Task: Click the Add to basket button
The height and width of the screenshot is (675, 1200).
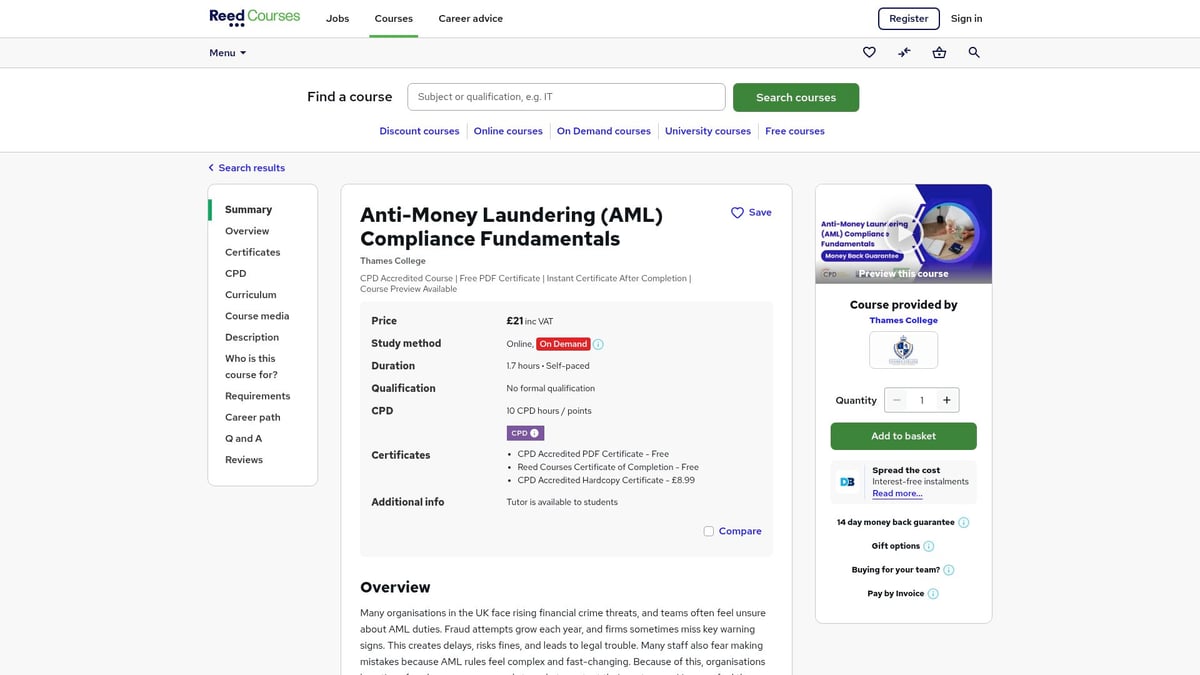Action: click(x=903, y=437)
